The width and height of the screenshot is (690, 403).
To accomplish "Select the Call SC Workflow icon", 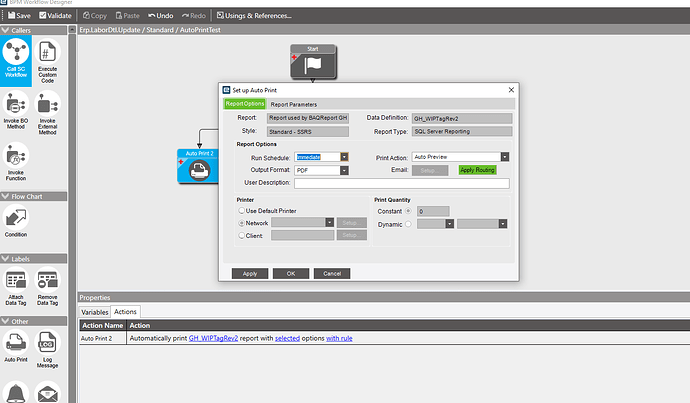I will click(16, 59).
